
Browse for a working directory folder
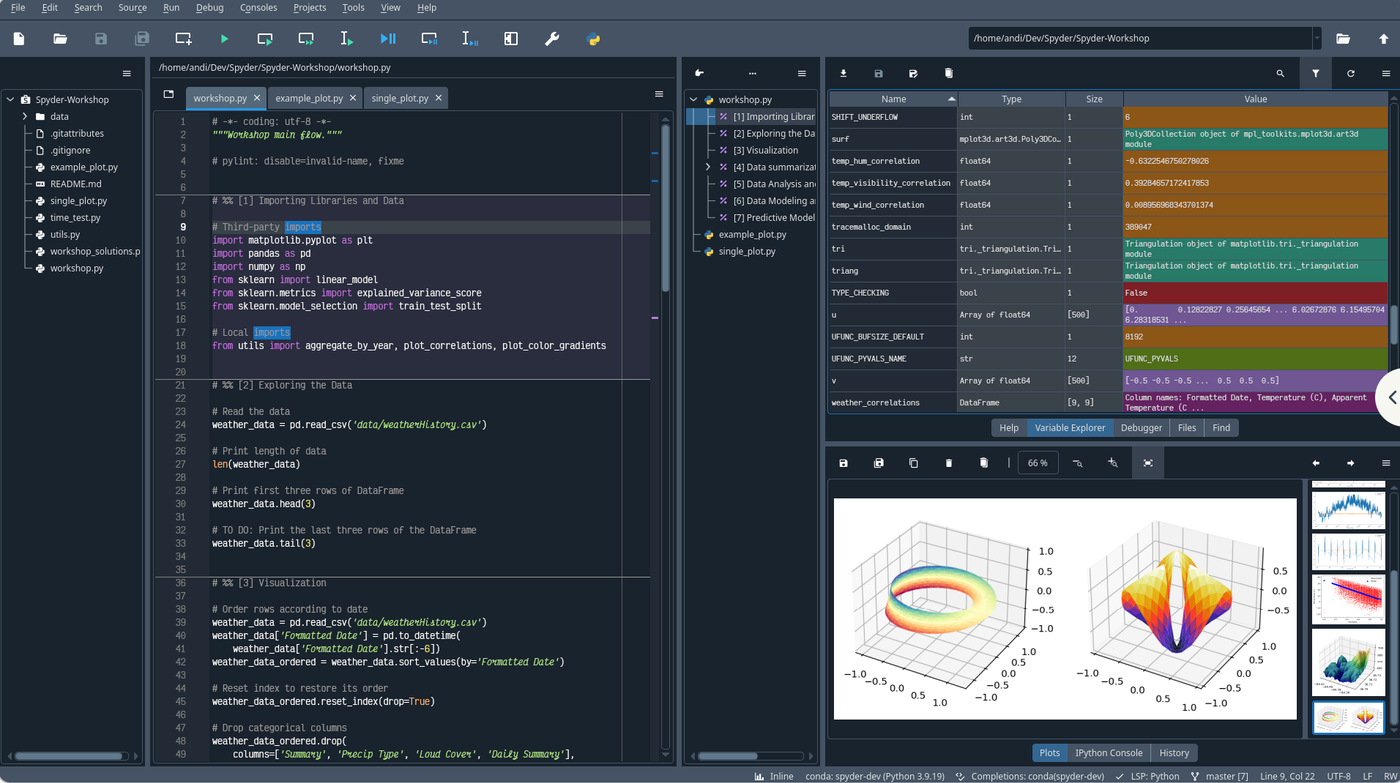click(x=1343, y=39)
